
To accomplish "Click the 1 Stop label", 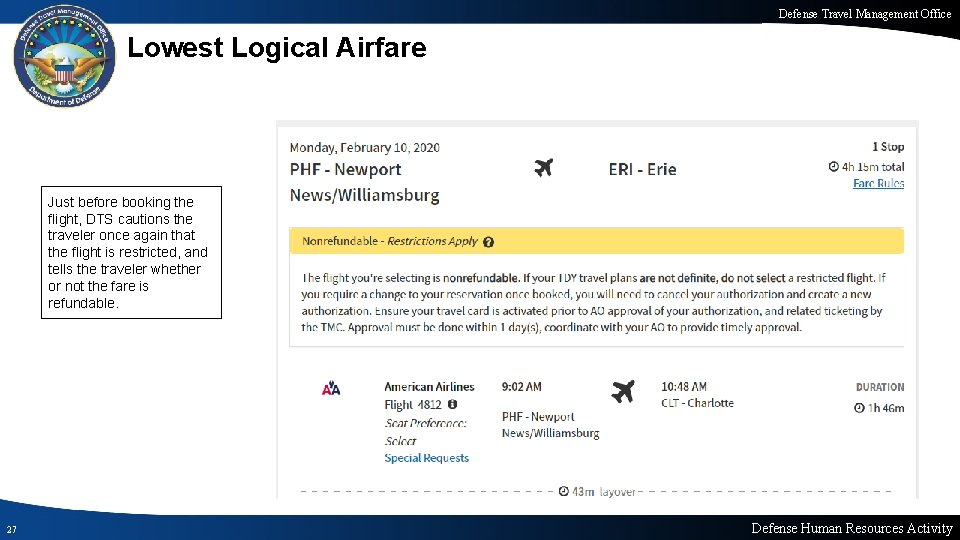I will (887, 147).
